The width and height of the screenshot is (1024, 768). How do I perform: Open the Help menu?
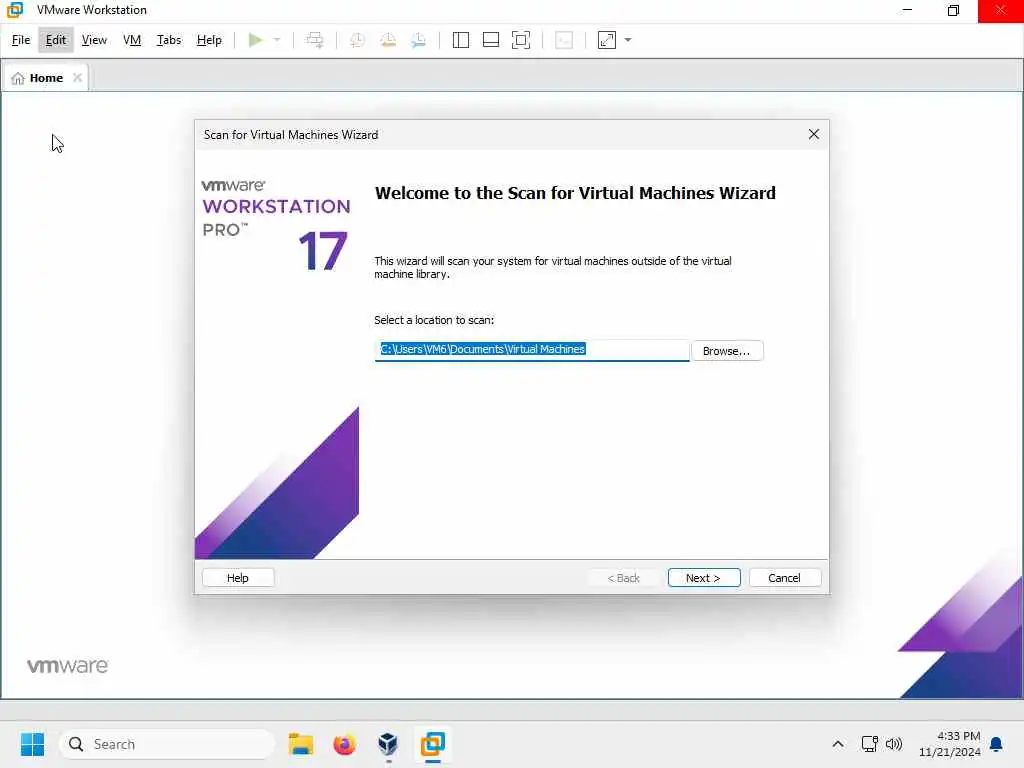(x=209, y=40)
